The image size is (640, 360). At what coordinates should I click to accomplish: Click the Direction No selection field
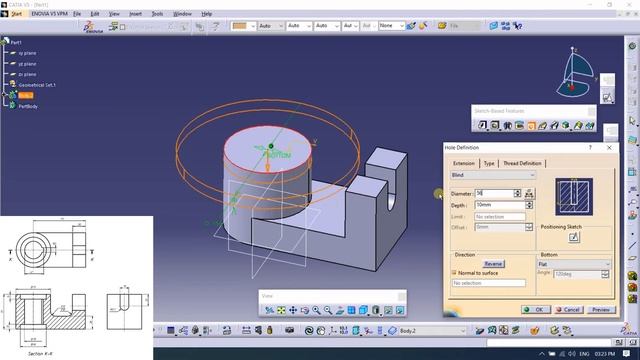[x=489, y=283]
